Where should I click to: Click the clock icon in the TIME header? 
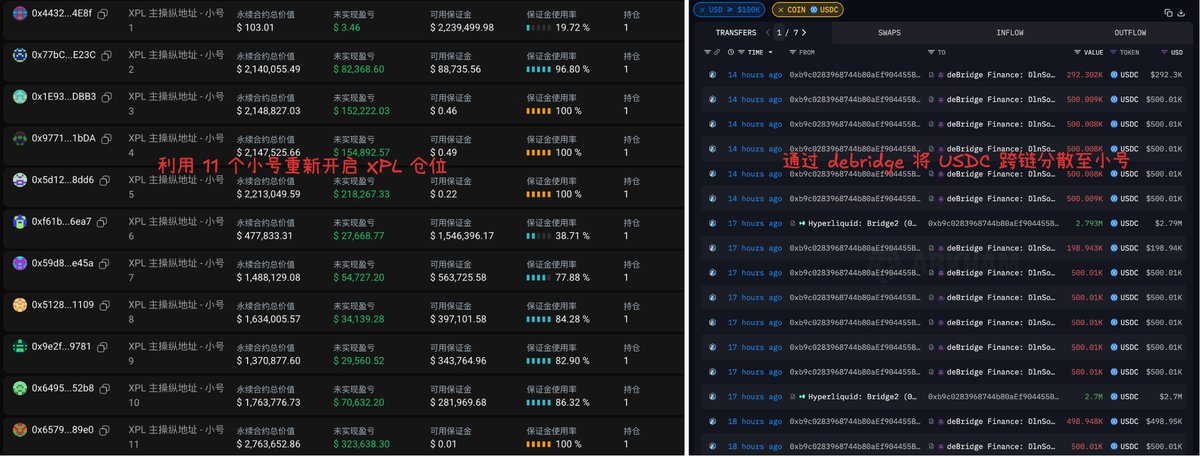coord(731,52)
